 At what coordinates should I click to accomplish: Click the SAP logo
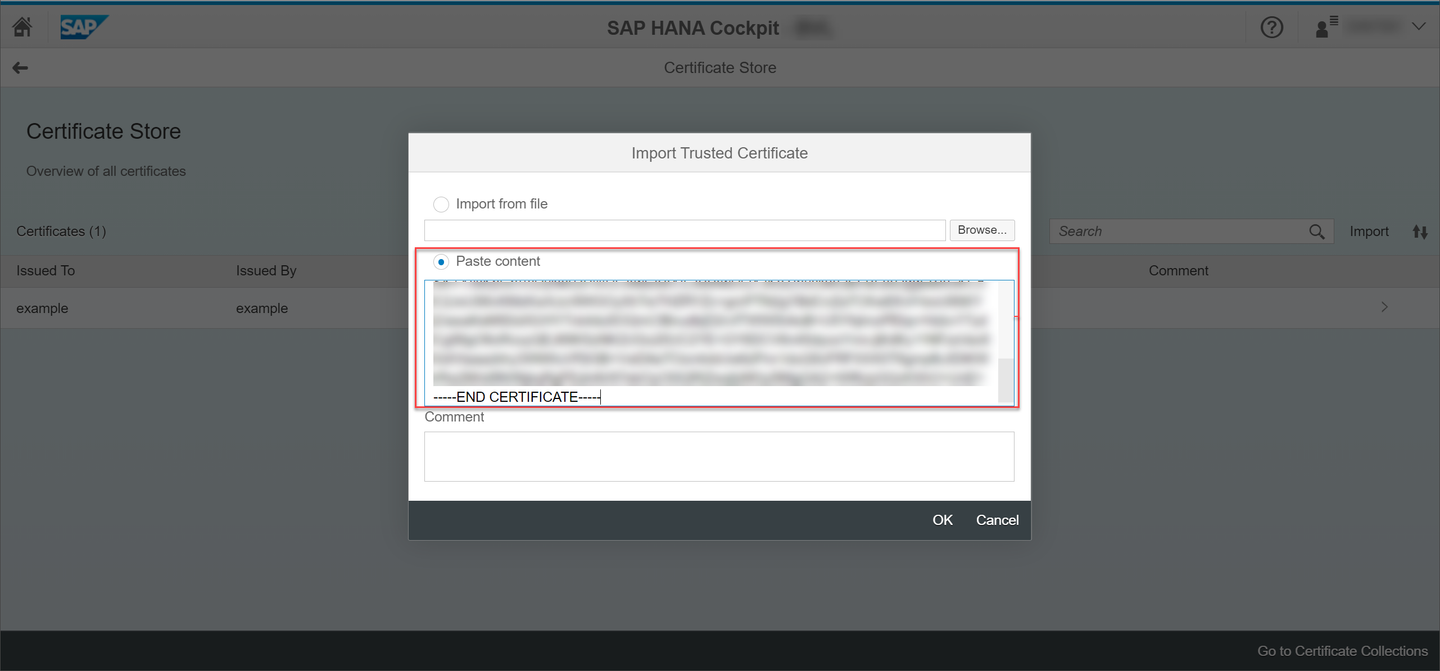(84, 27)
